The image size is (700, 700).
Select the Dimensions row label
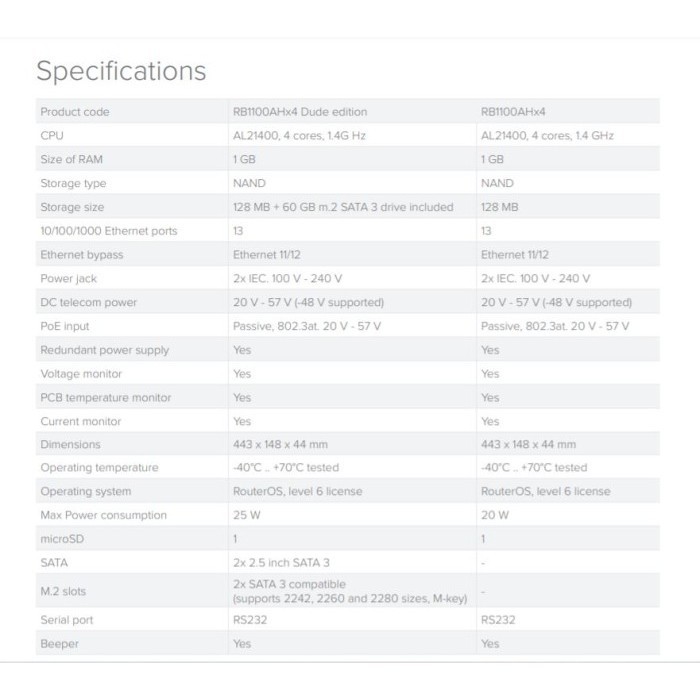click(x=70, y=444)
